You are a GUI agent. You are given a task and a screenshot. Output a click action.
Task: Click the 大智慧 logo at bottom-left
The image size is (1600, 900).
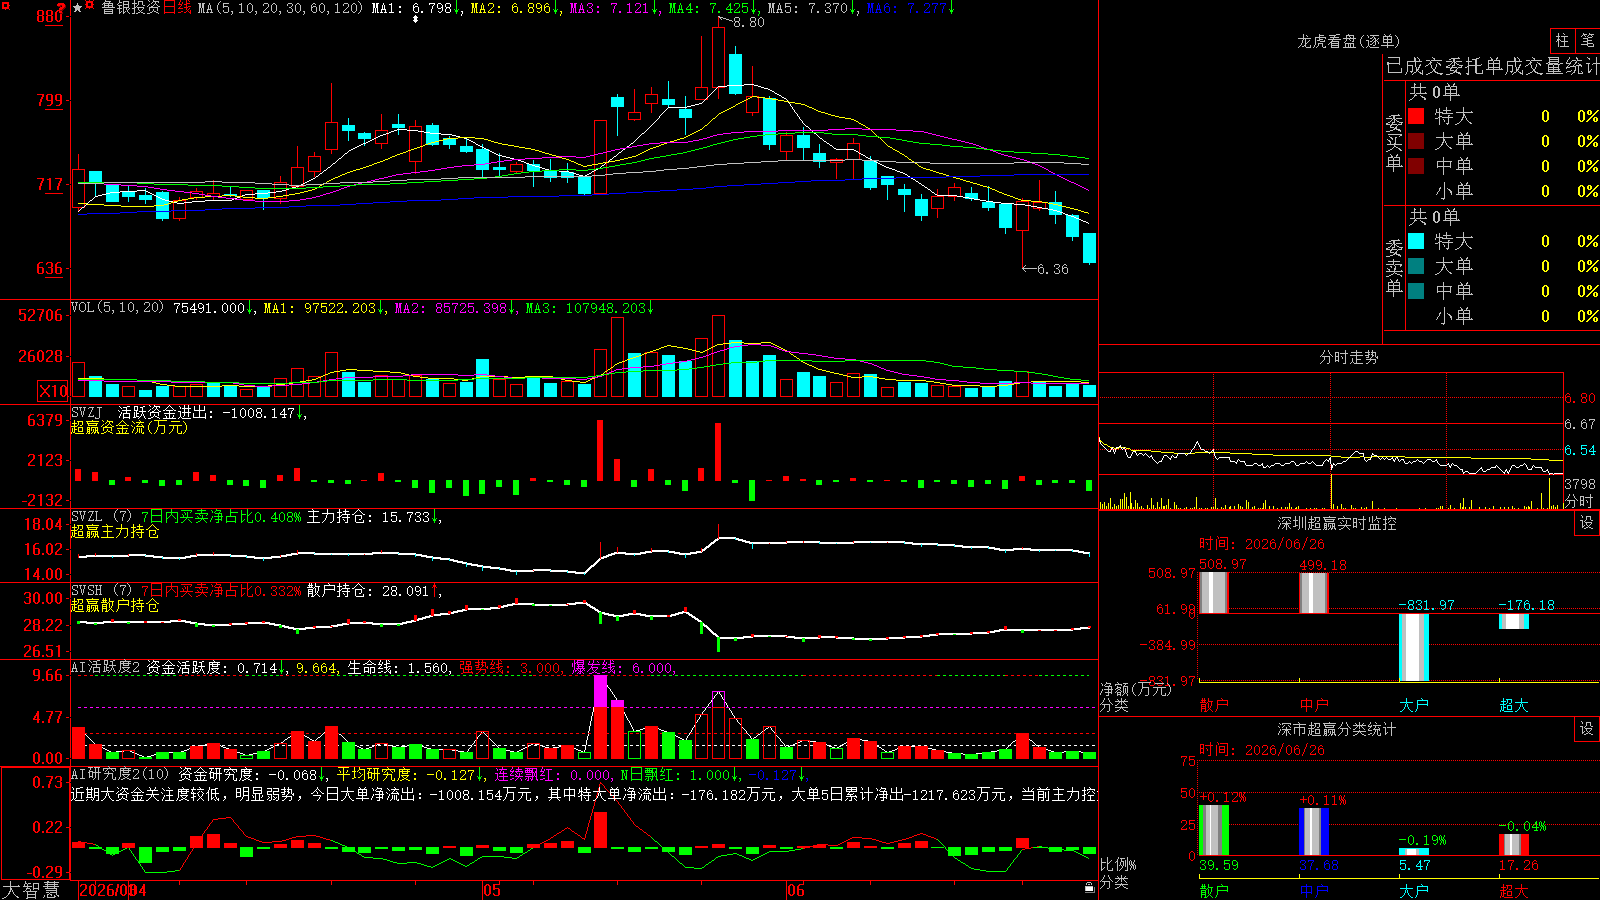click(x=31, y=890)
